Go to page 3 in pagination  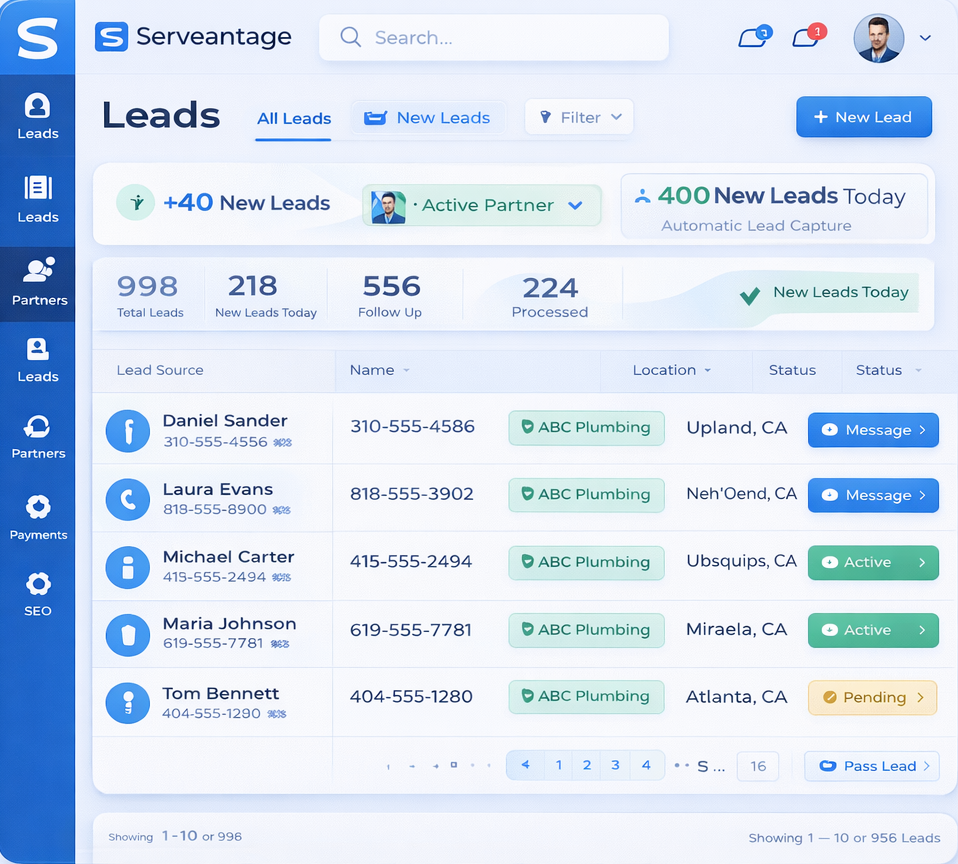pos(615,765)
